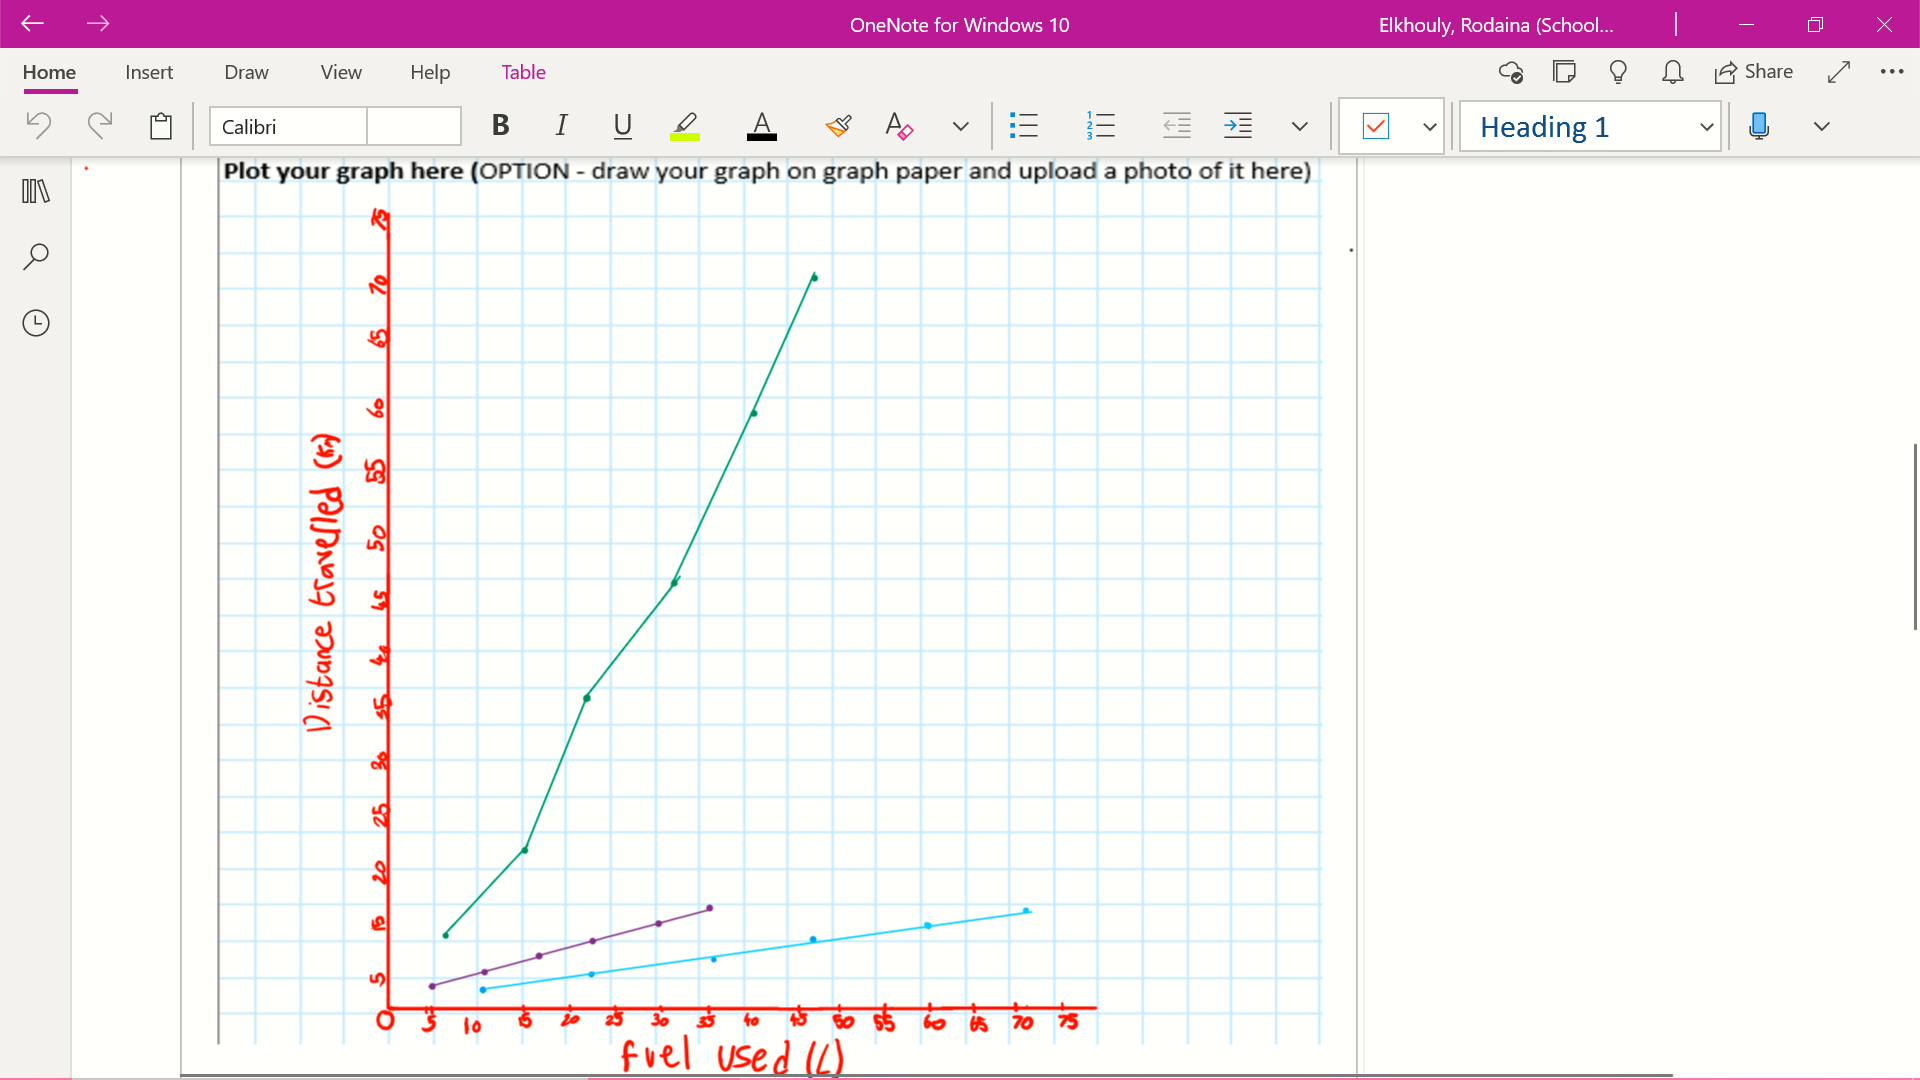
Task: Decrease paragraph indent
Action: [x=1177, y=126]
